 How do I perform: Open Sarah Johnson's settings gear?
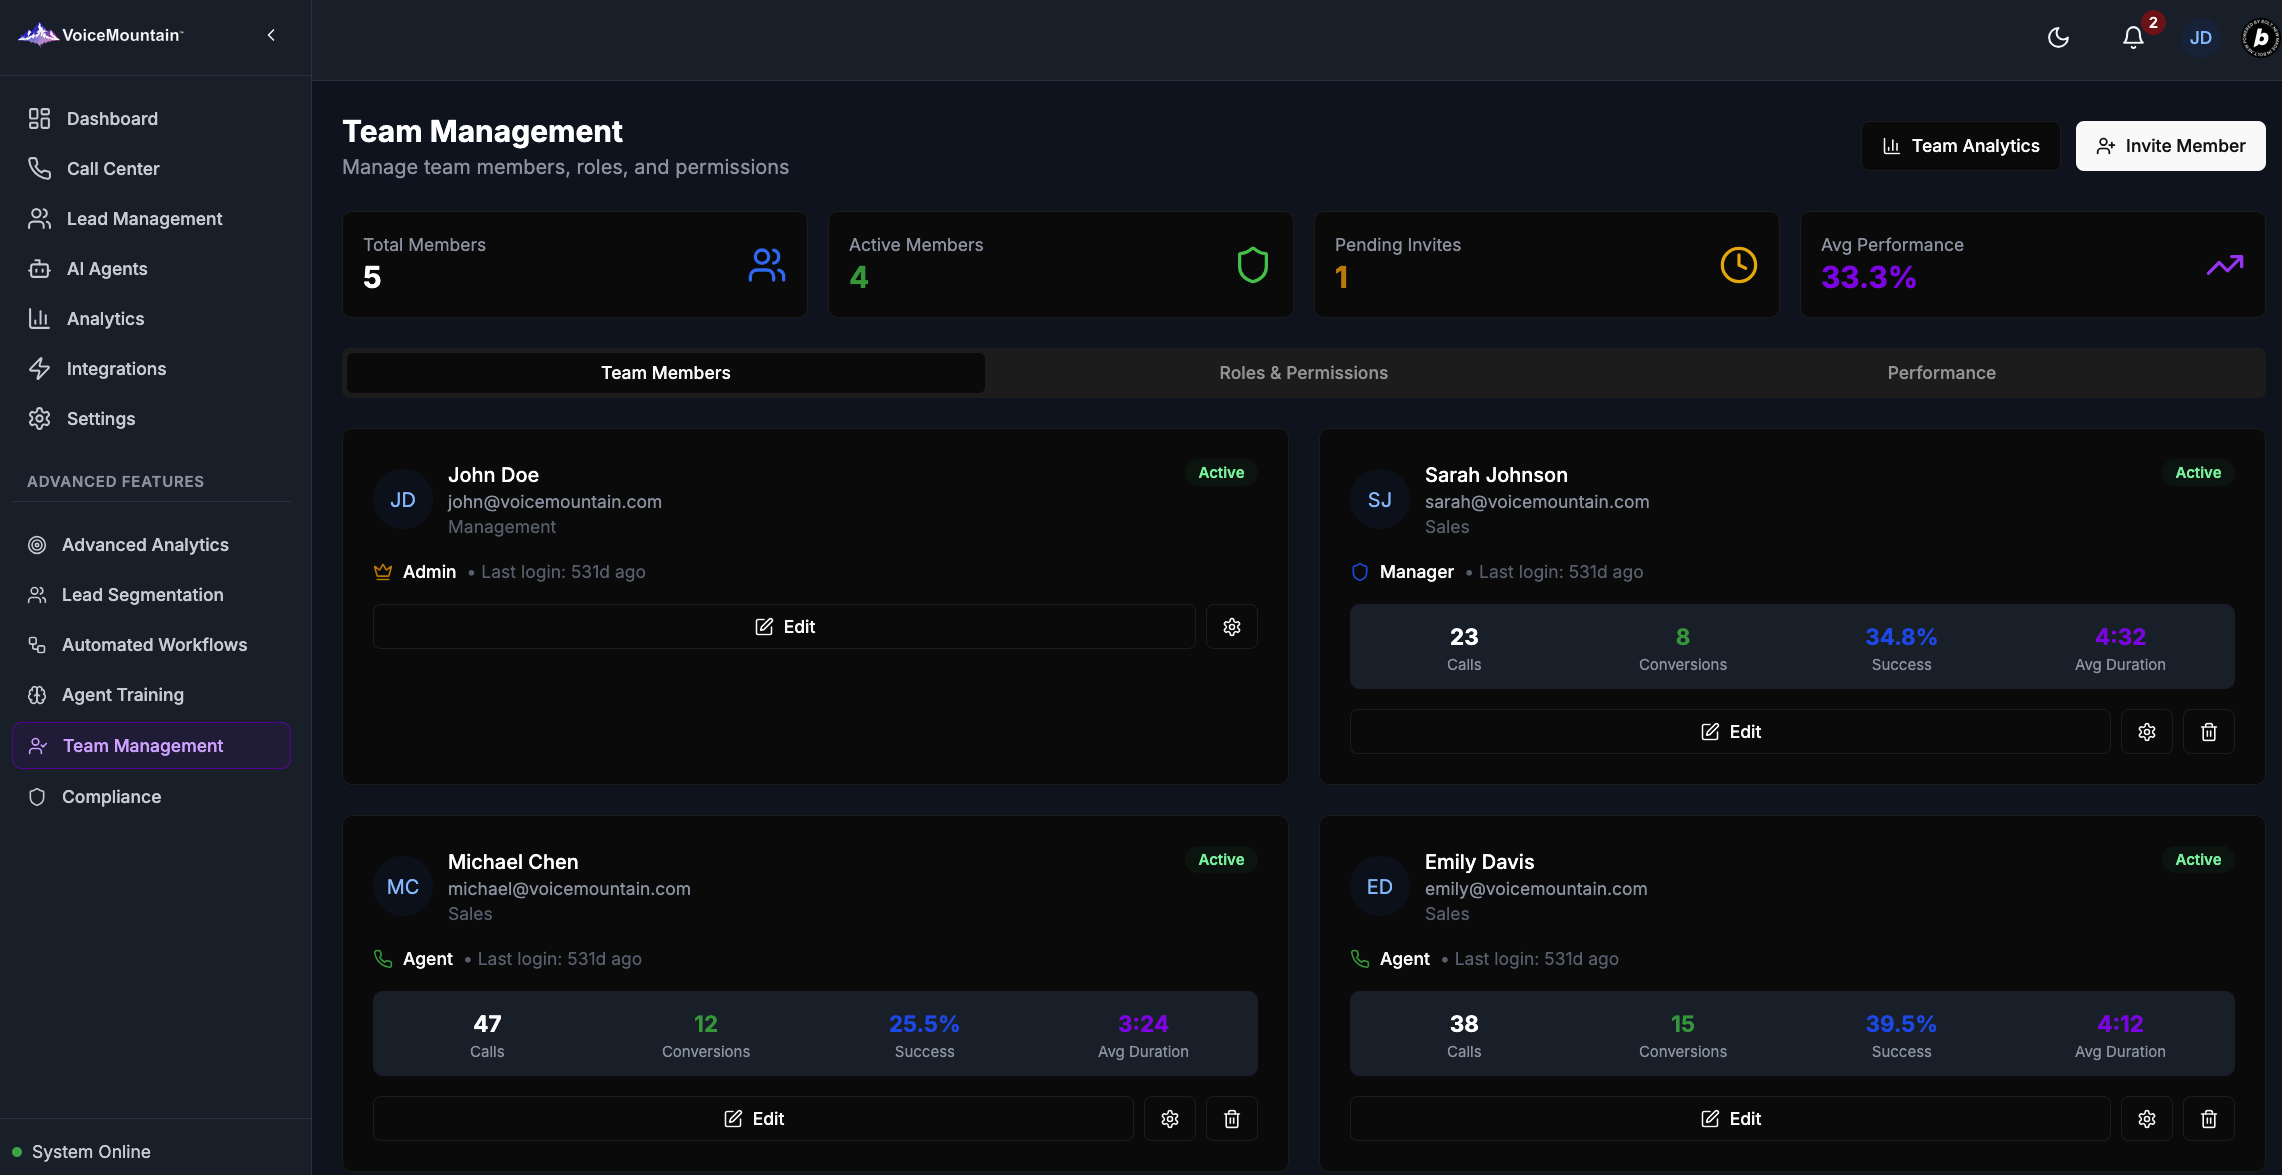(x=2146, y=732)
